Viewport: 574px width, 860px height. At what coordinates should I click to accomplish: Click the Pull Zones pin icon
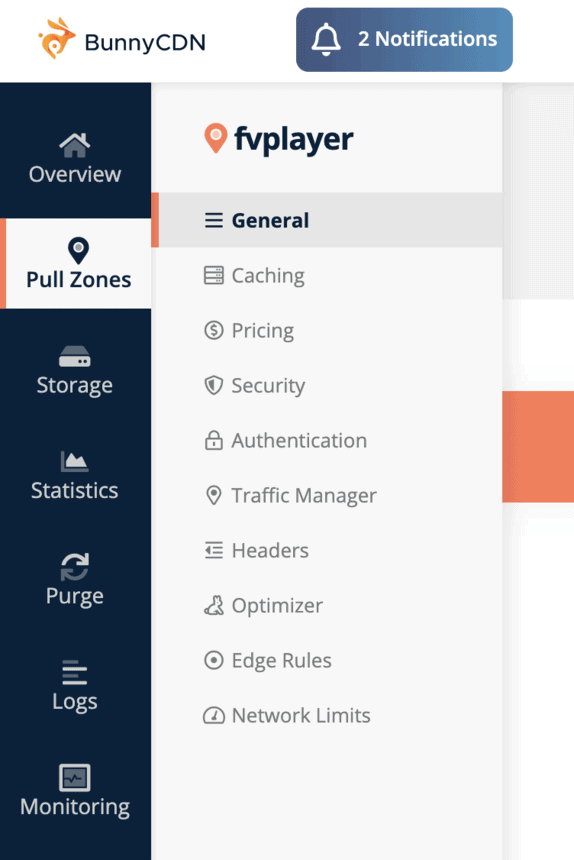[78, 251]
